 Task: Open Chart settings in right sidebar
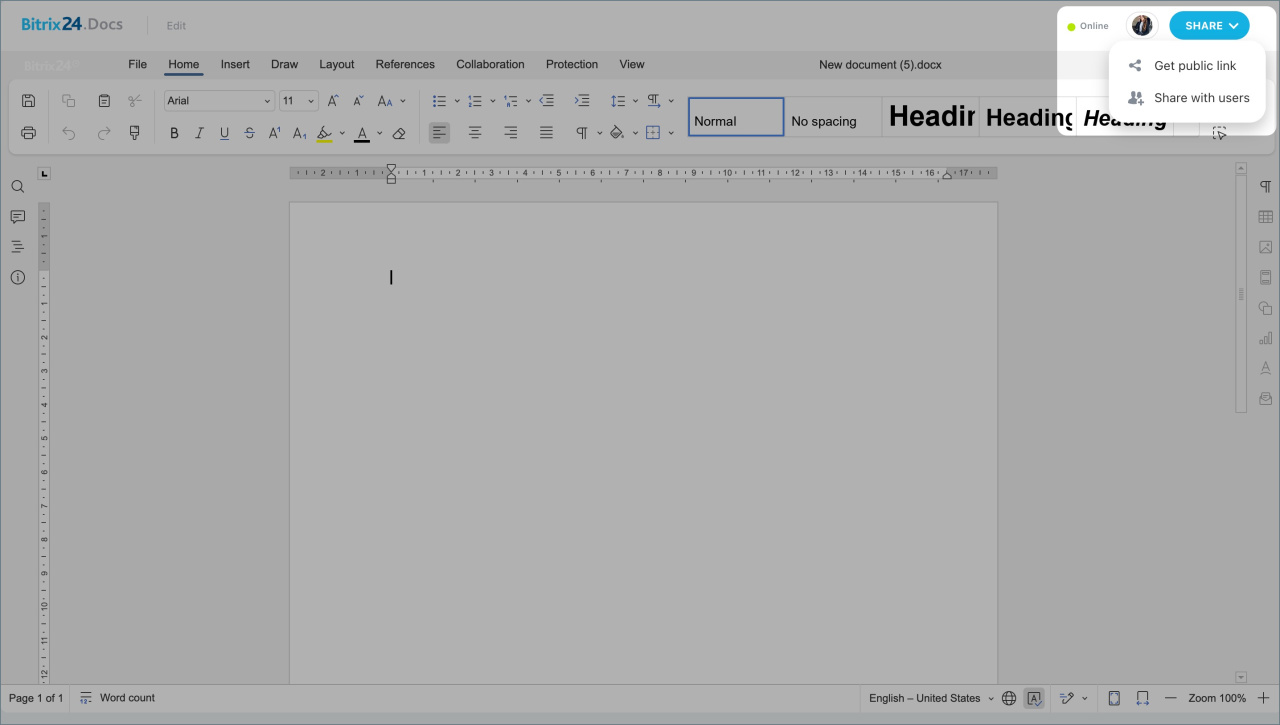click(x=1265, y=338)
